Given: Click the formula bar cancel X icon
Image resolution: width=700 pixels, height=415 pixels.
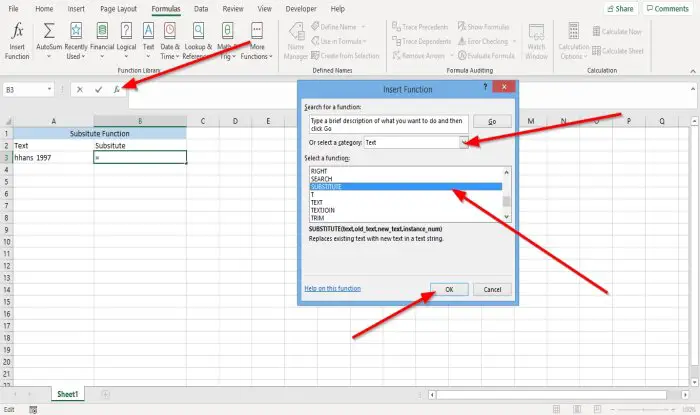Looking at the screenshot, I should coord(79,90).
